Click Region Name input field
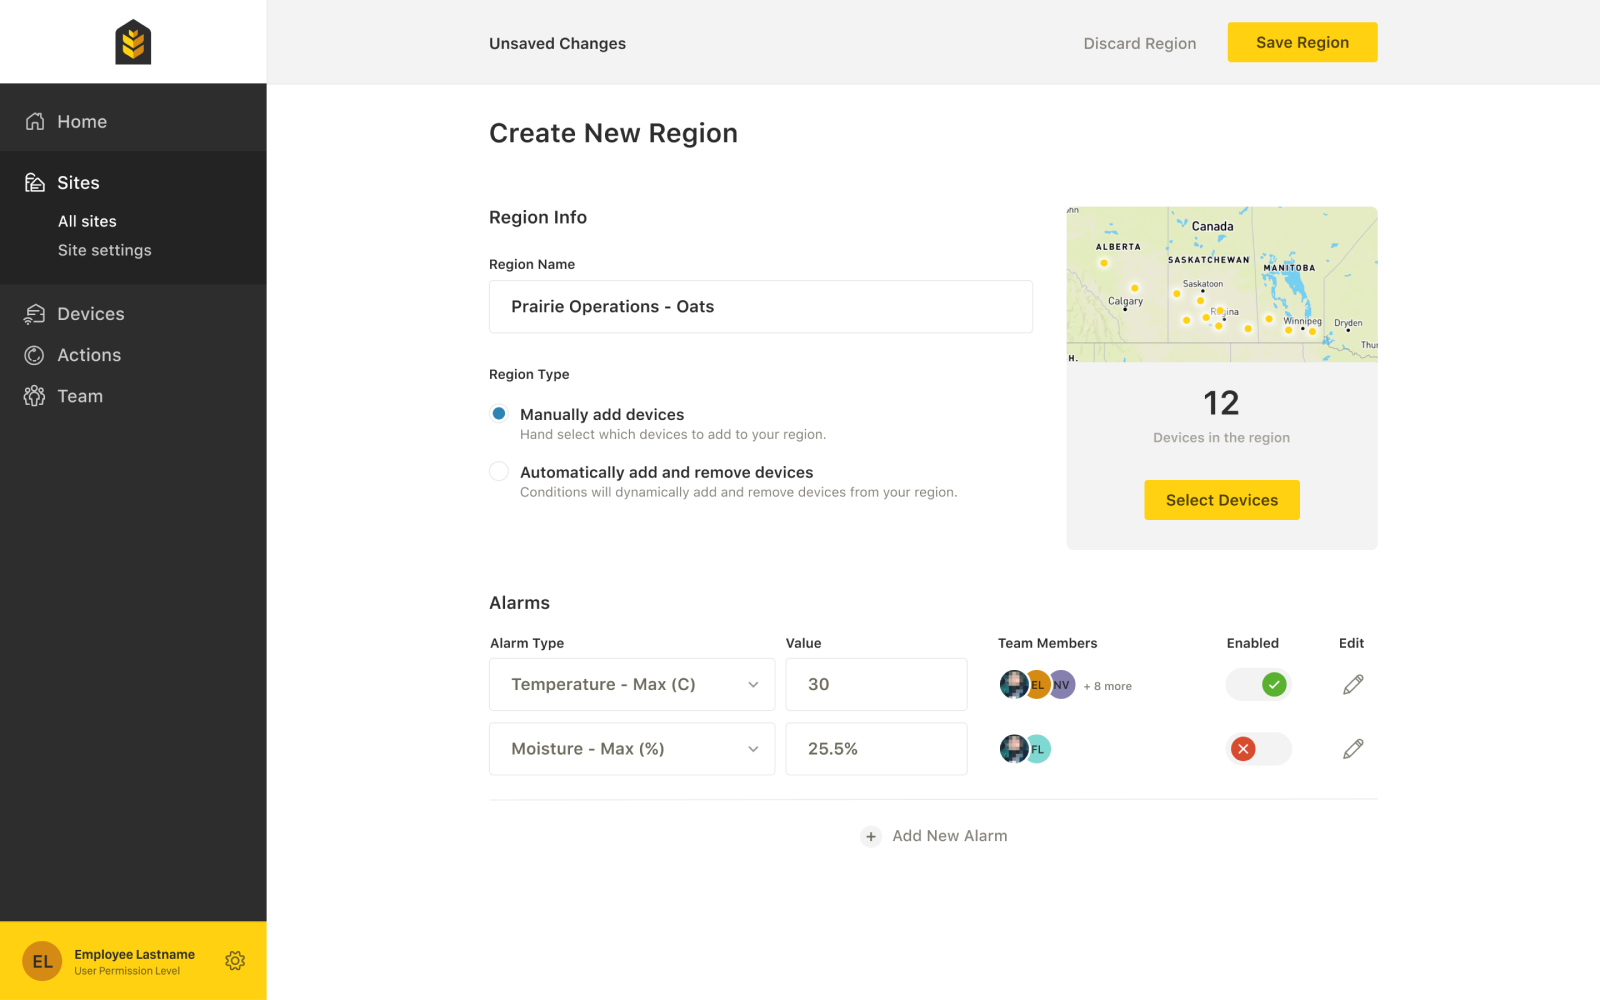 761,306
